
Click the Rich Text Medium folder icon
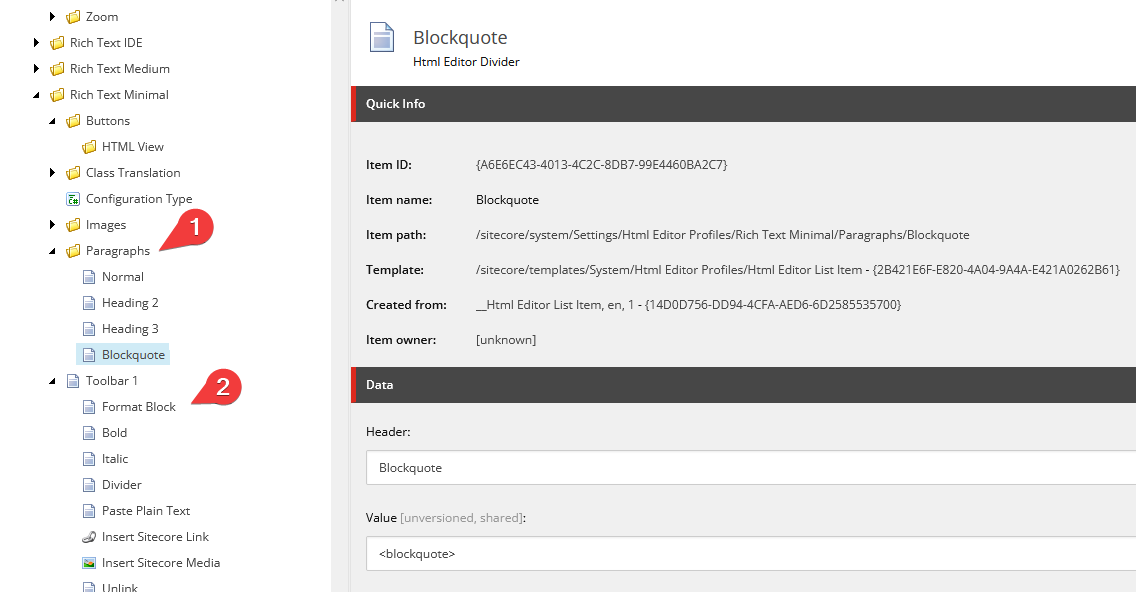[57, 69]
